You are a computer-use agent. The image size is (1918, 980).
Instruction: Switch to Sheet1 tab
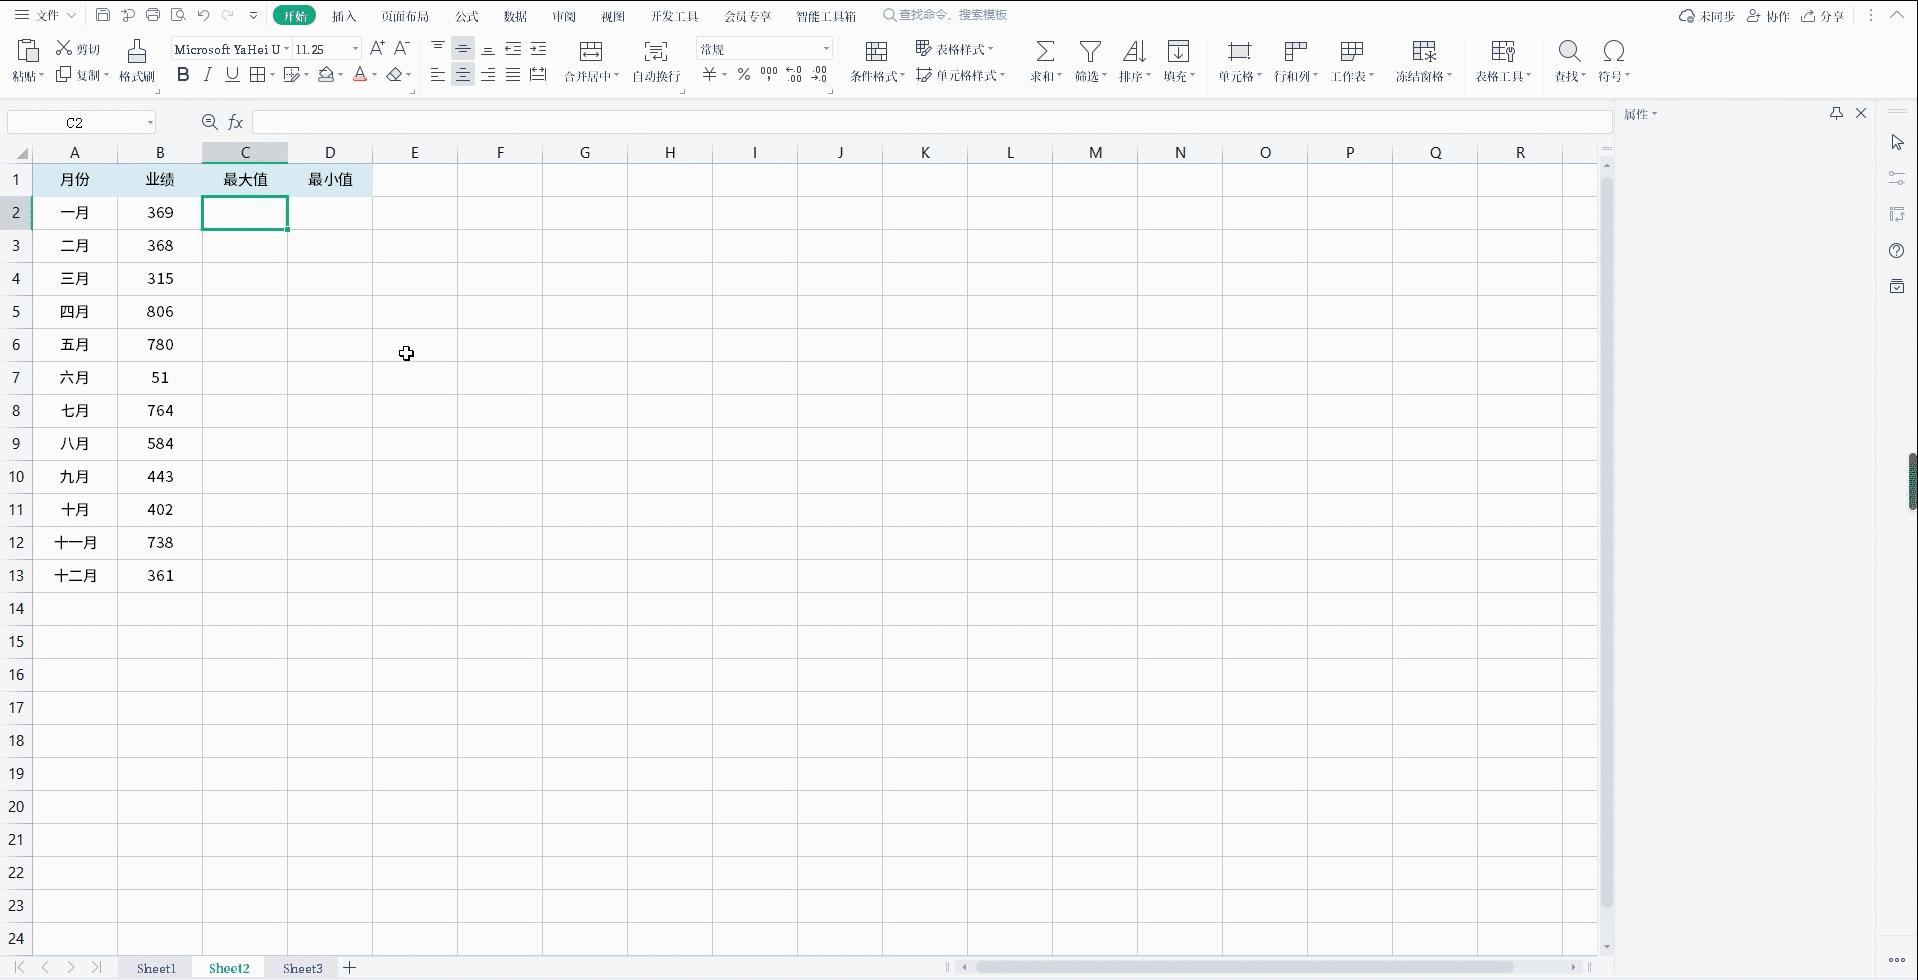pos(156,968)
